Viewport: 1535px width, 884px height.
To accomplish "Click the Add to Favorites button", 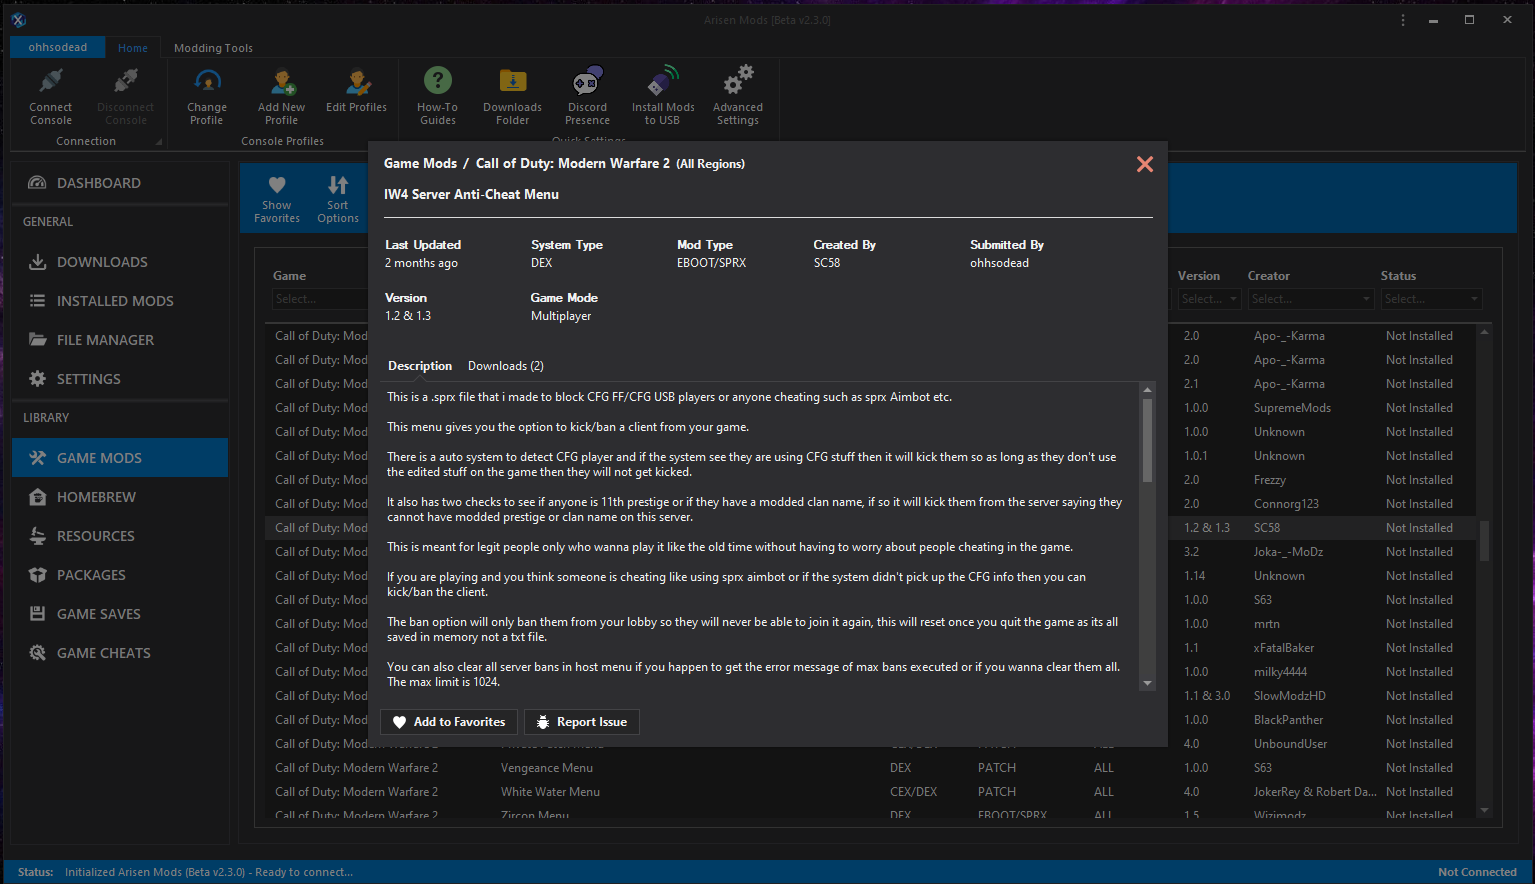I will pyautogui.click(x=449, y=722).
